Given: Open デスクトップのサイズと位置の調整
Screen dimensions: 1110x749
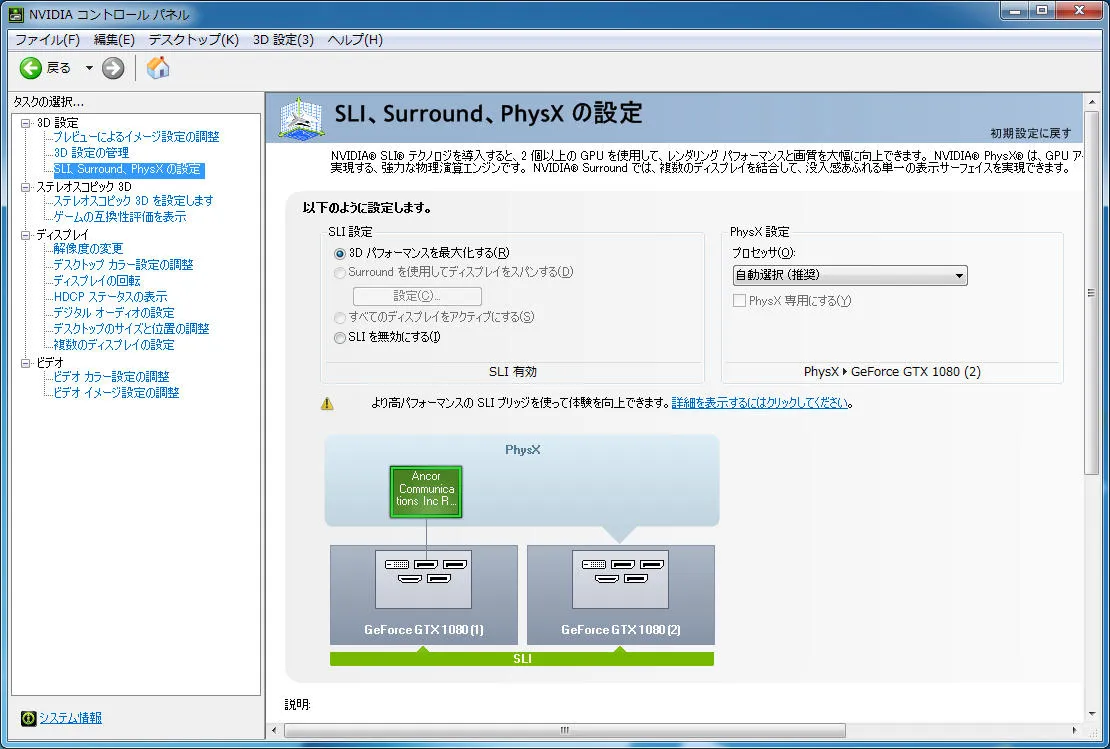Looking at the screenshot, I should (131, 329).
